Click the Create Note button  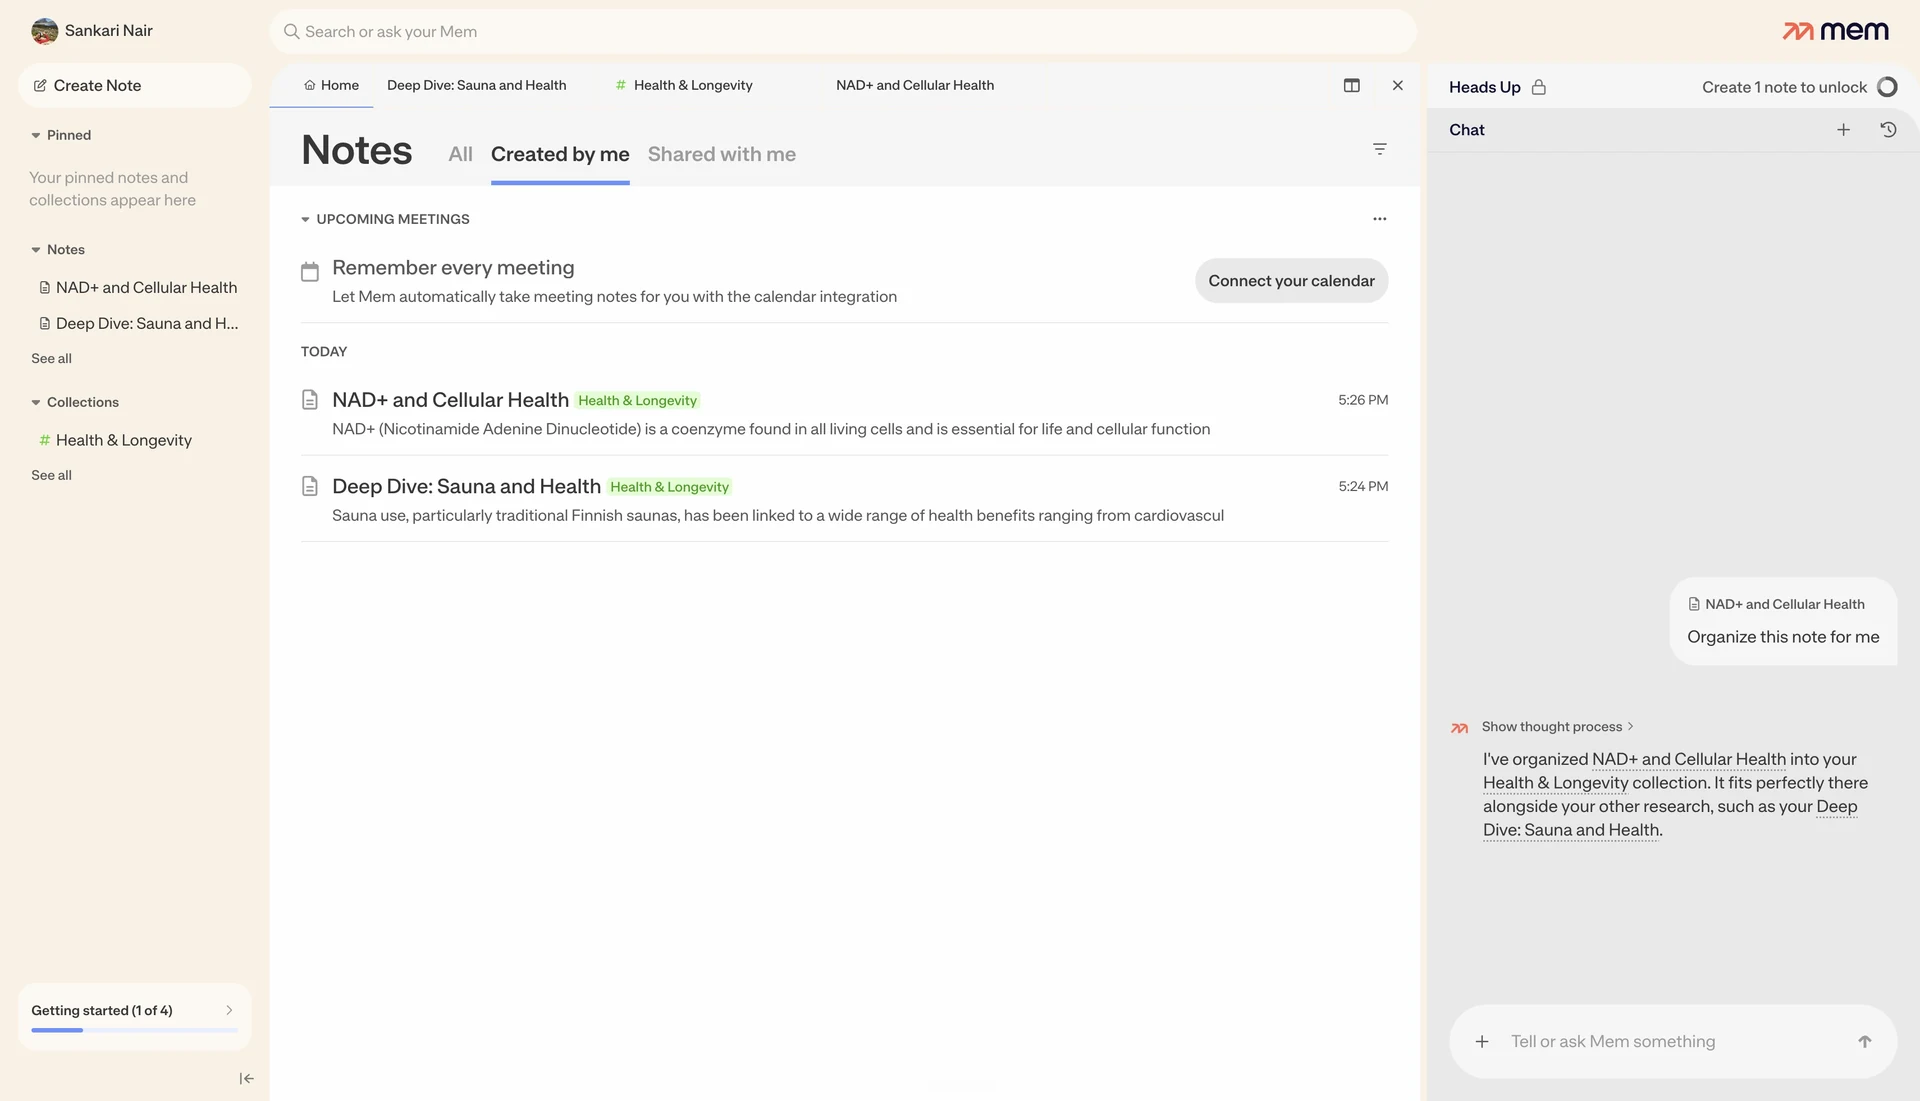pos(134,86)
